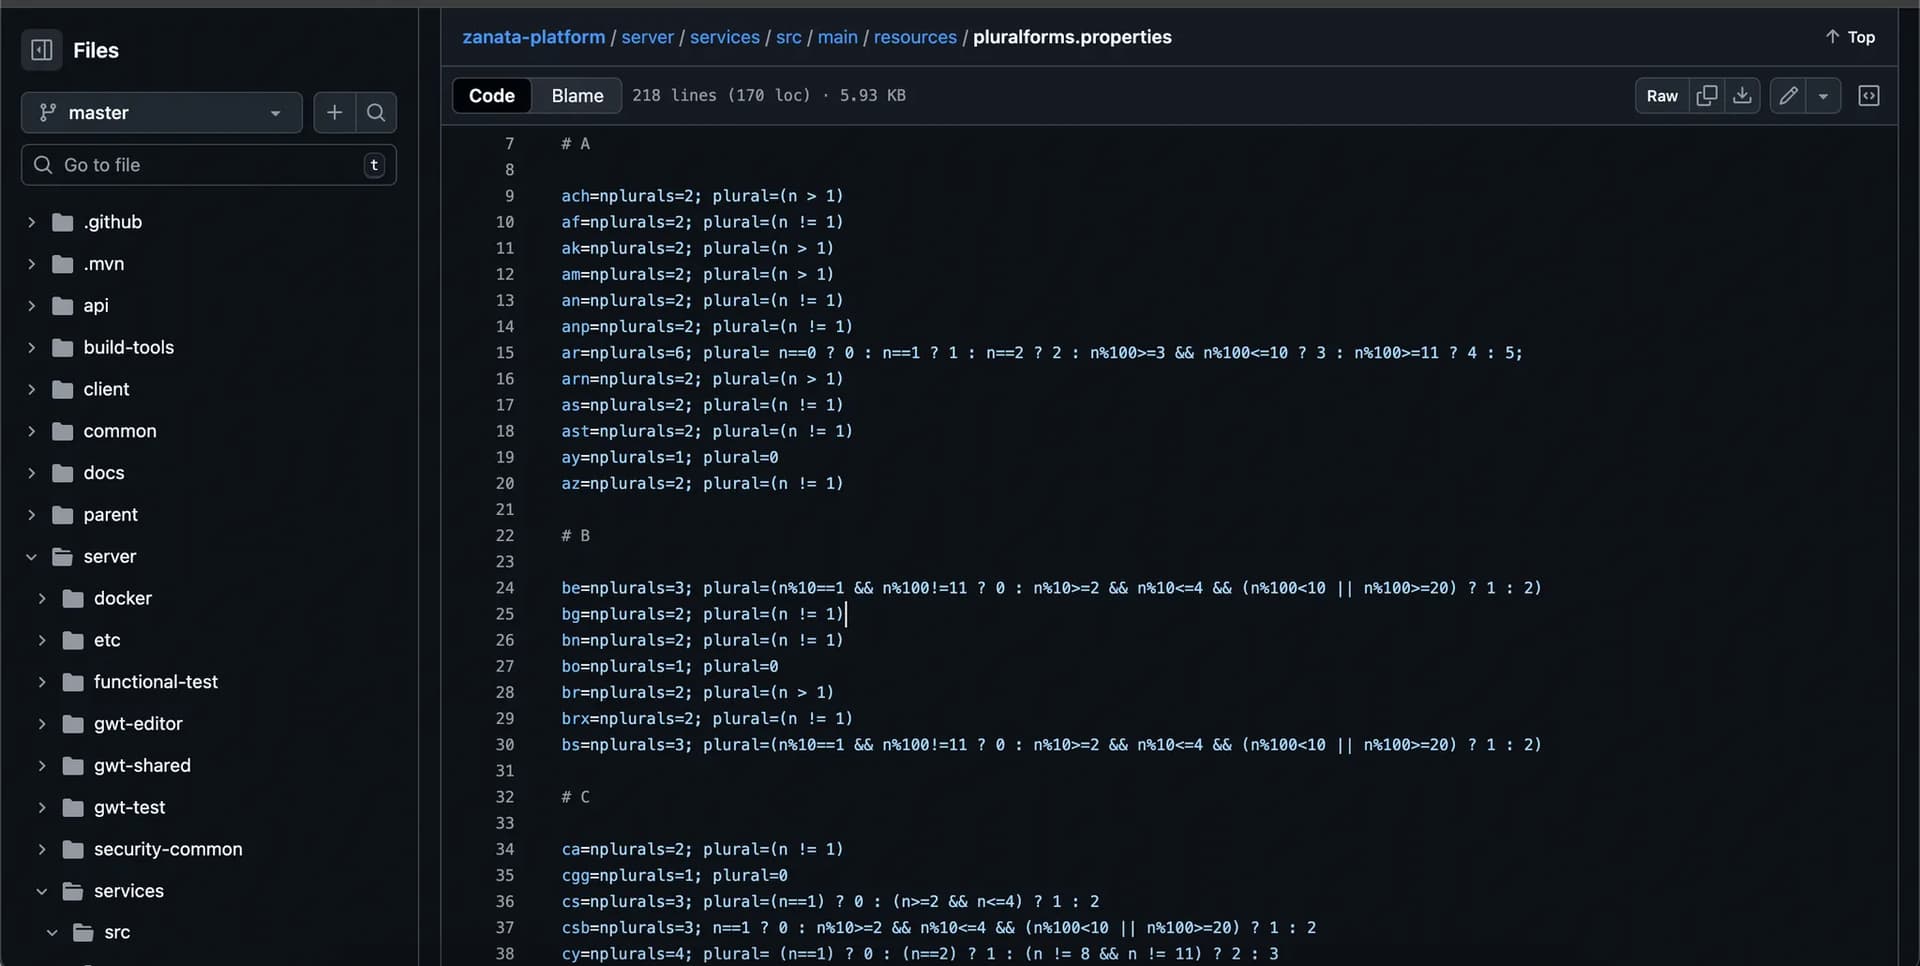Open the Raw file view
The width and height of the screenshot is (1920, 966).
pyautogui.click(x=1661, y=96)
